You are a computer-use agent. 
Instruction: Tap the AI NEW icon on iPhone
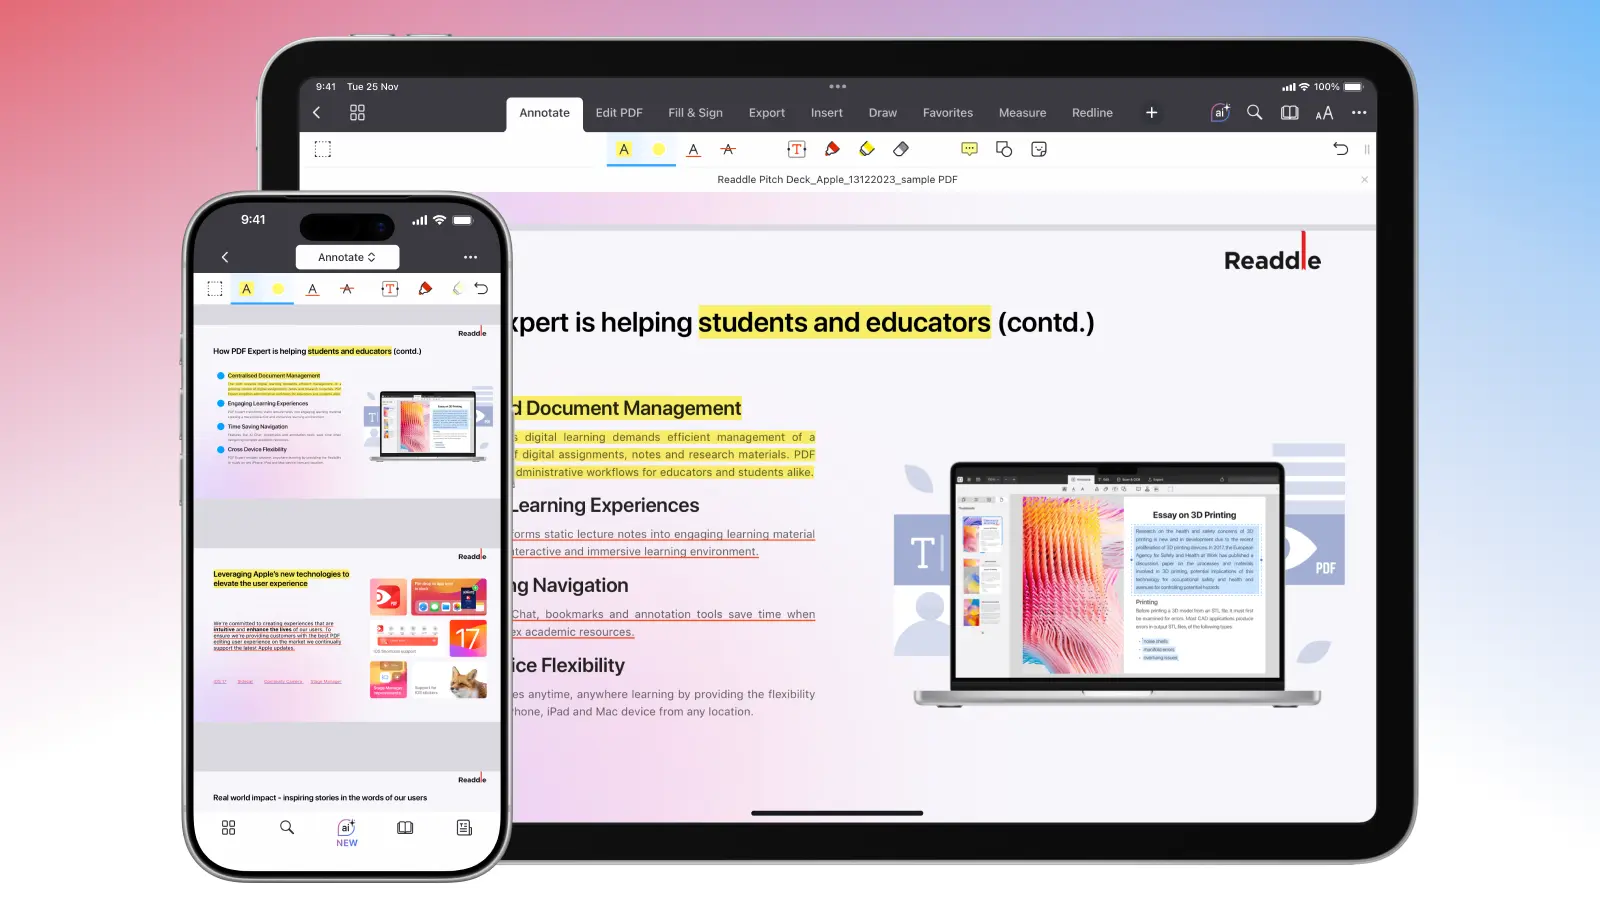[x=346, y=830]
